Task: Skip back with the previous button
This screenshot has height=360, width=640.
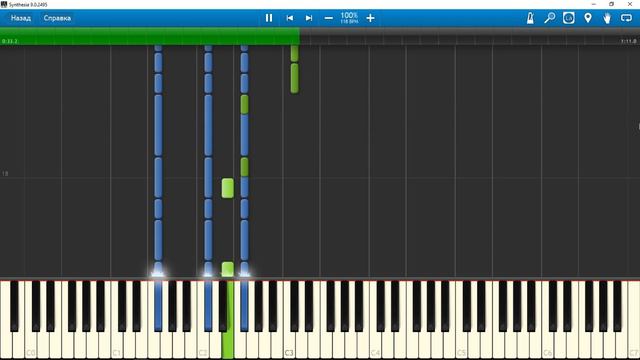Action: [289, 18]
